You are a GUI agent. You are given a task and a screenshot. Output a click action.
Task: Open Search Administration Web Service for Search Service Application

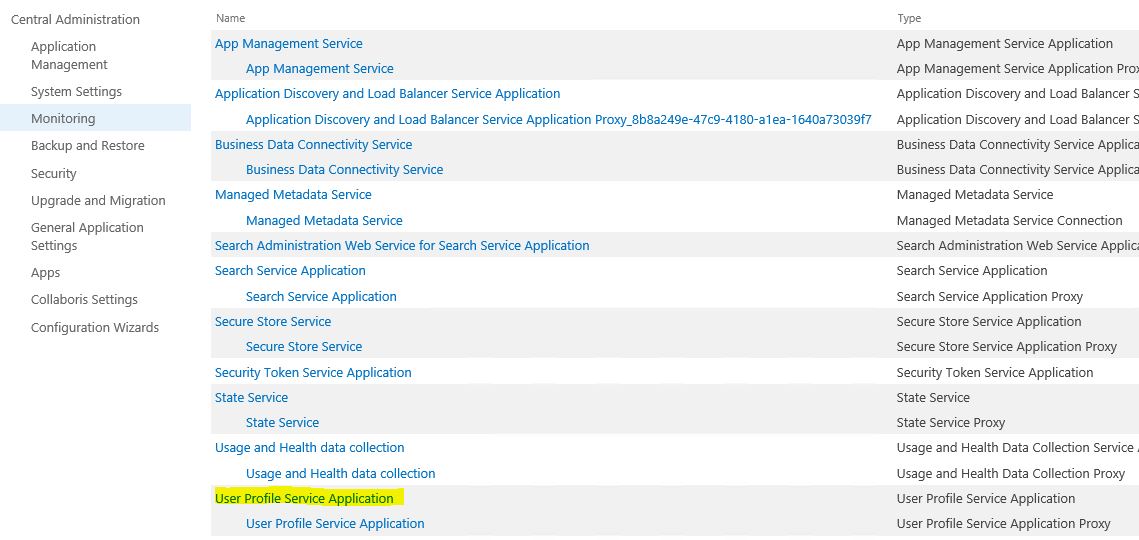tap(402, 246)
